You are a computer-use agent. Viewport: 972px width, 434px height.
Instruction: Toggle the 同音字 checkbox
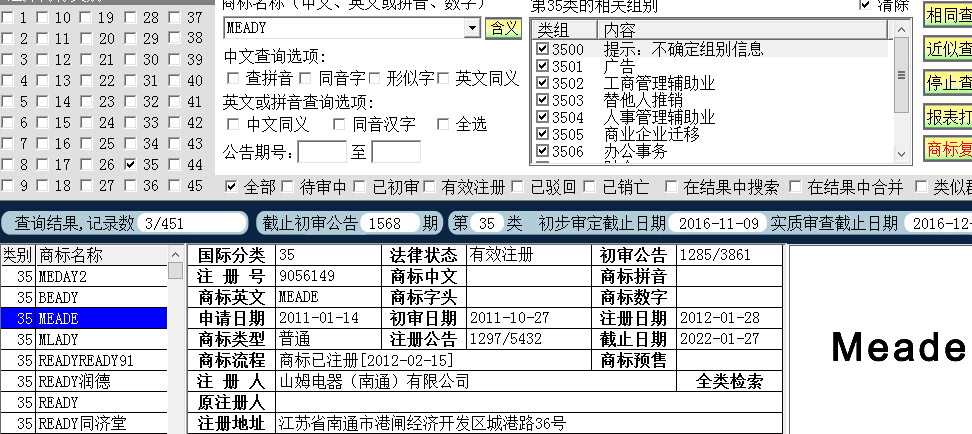tap(305, 78)
